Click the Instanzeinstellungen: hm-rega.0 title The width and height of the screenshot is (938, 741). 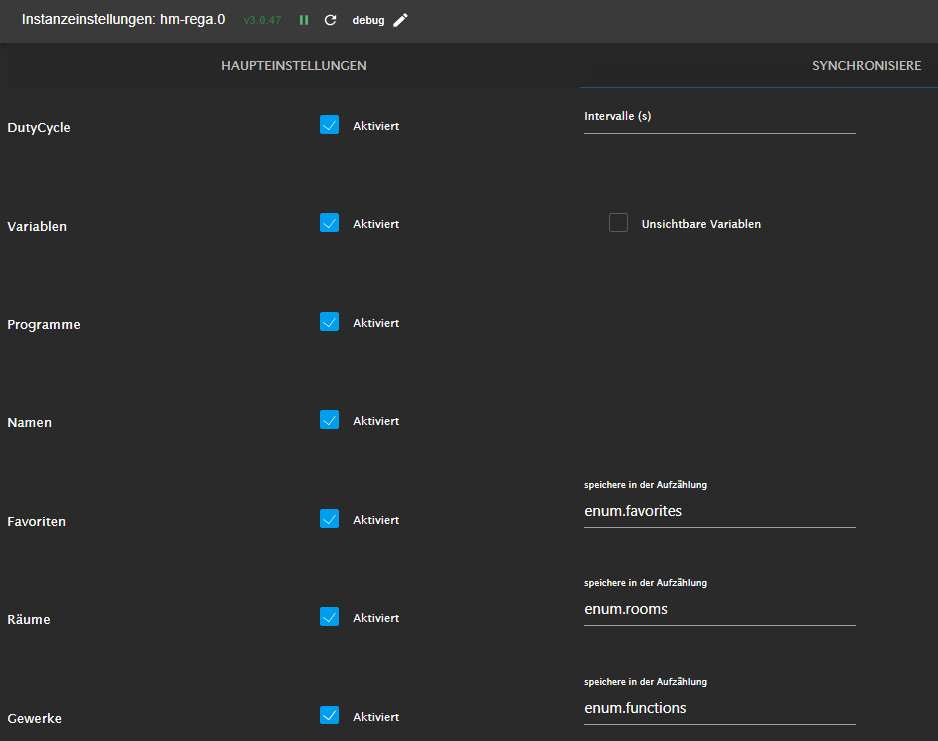click(x=123, y=20)
